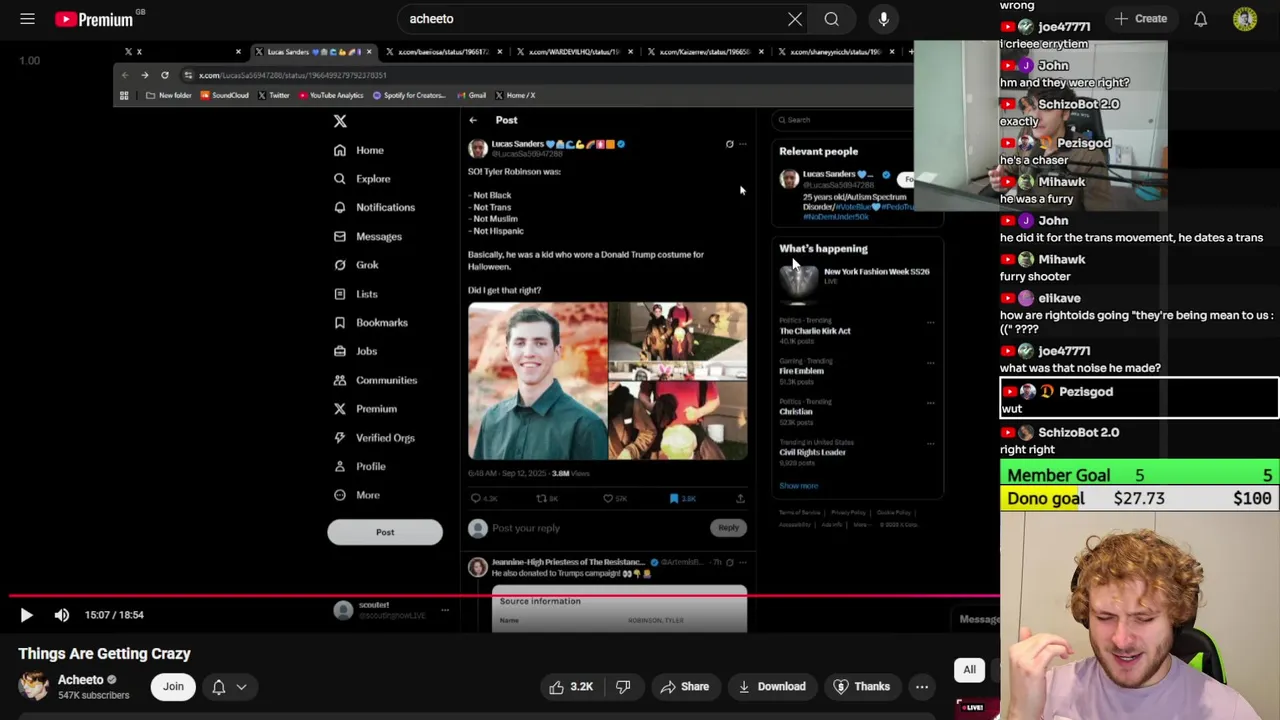Screen dimensions: 1280x720
Task: Toggle channel notification bell
Action: [x=219, y=687]
